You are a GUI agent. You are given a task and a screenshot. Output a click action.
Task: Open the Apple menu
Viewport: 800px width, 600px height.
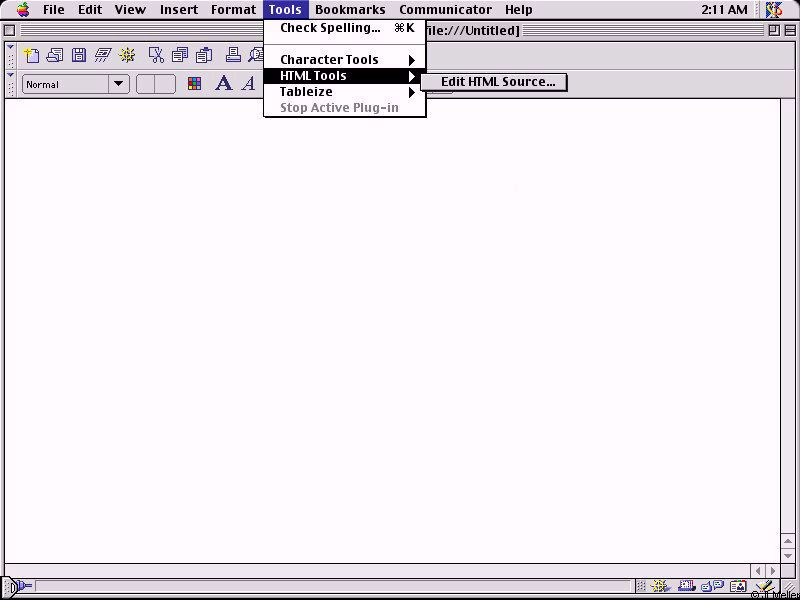click(x=23, y=10)
